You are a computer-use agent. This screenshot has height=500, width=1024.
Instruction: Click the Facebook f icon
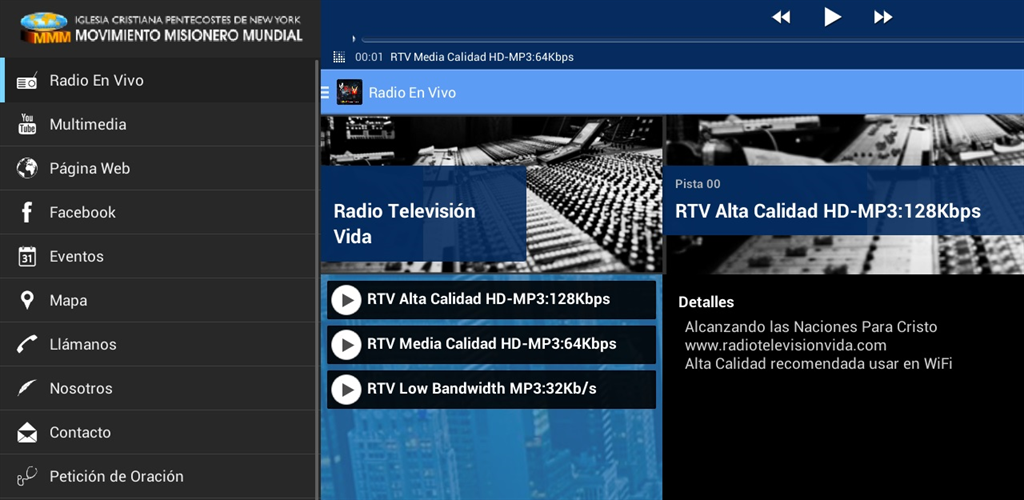pos(27,212)
